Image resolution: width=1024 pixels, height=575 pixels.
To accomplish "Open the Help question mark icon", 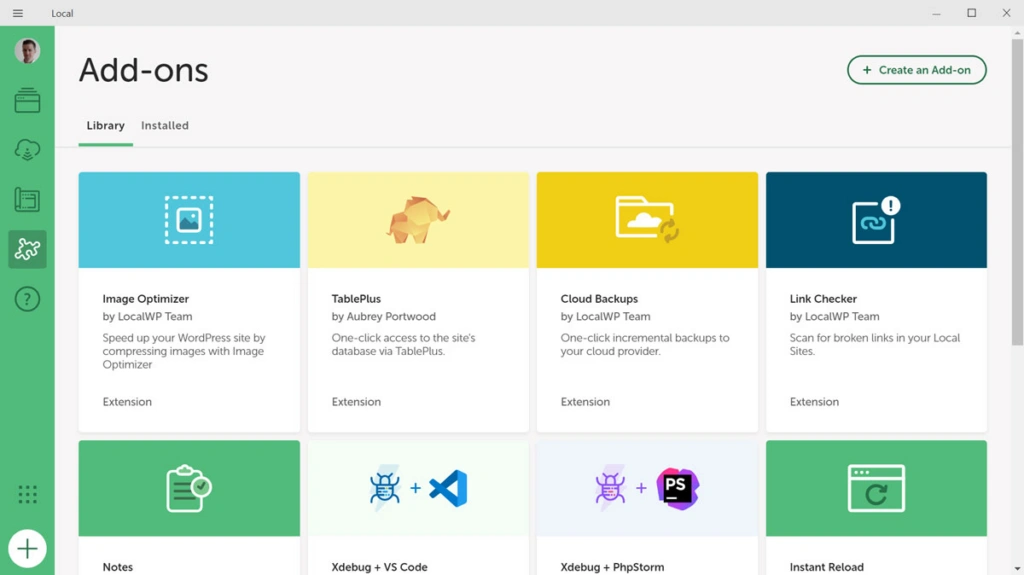I will [27, 299].
